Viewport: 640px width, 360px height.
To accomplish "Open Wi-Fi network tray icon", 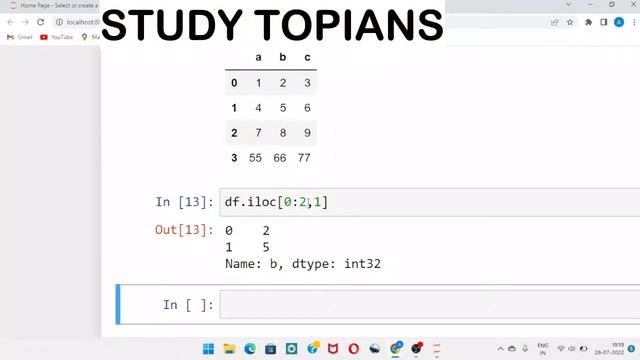I will tap(561, 349).
